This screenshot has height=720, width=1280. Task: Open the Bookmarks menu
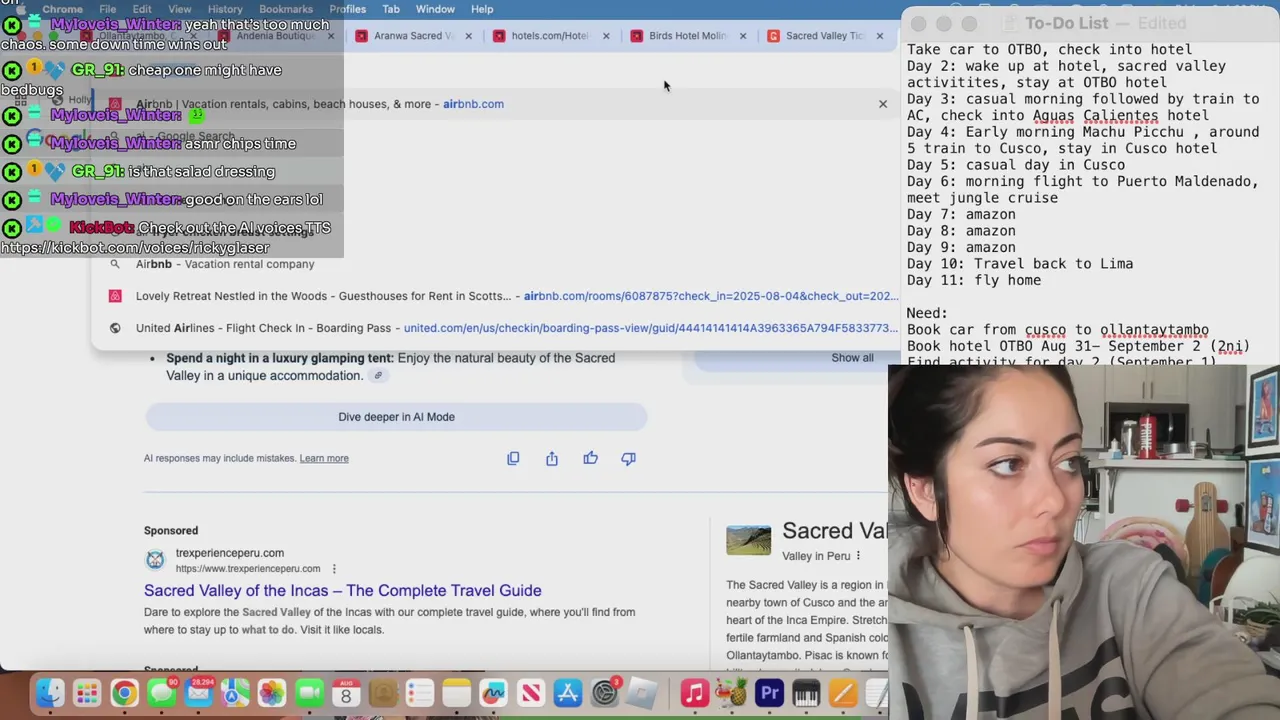click(x=286, y=9)
